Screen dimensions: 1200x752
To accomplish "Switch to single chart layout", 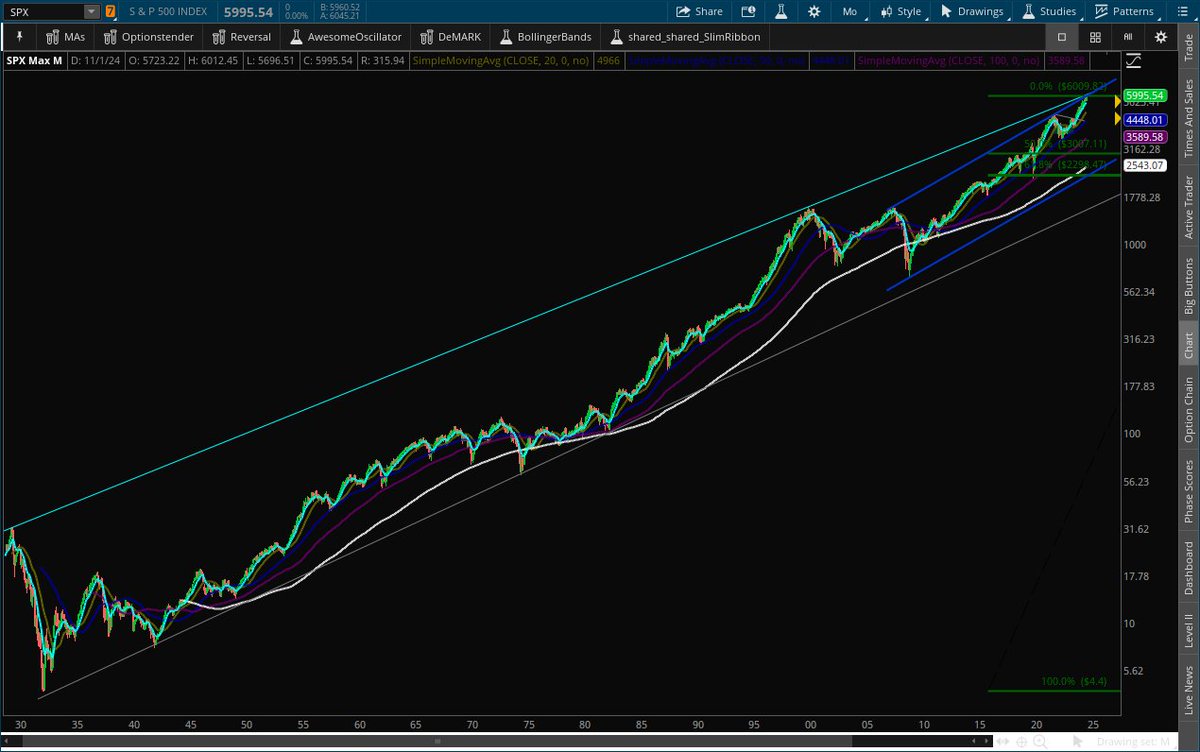I will 1062,37.
